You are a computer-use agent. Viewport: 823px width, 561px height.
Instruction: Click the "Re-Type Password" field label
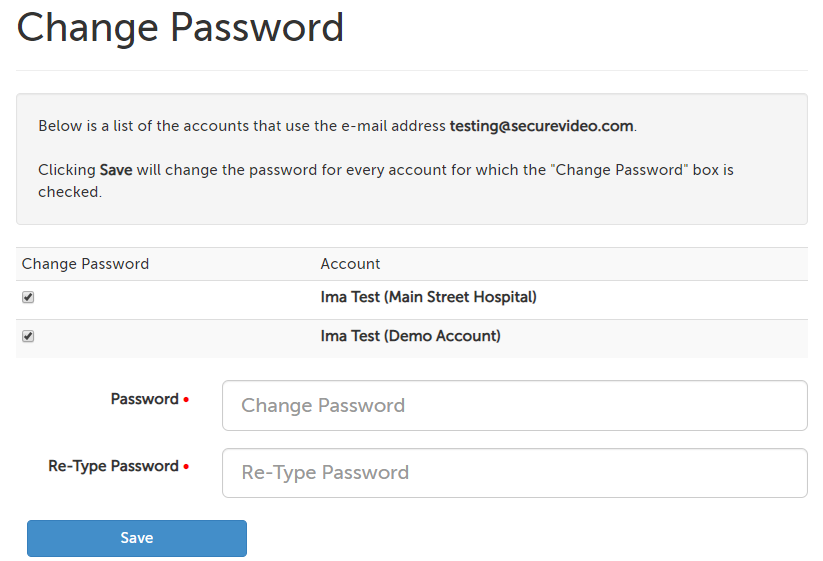coord(113,466)
